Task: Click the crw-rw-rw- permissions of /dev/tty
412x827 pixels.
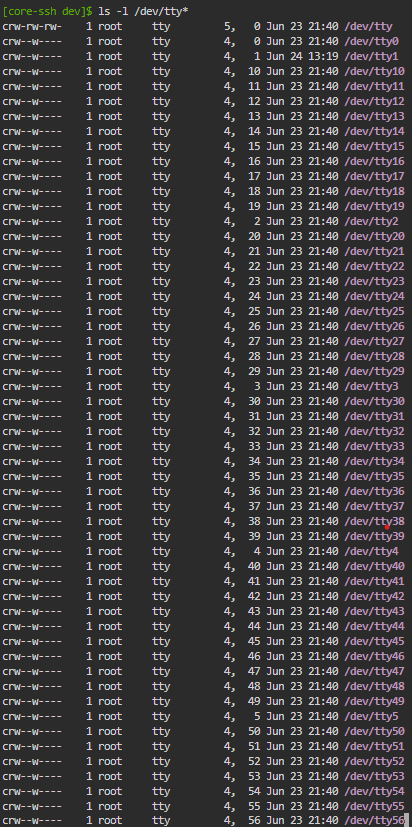Action: click(x=32, y=26)
